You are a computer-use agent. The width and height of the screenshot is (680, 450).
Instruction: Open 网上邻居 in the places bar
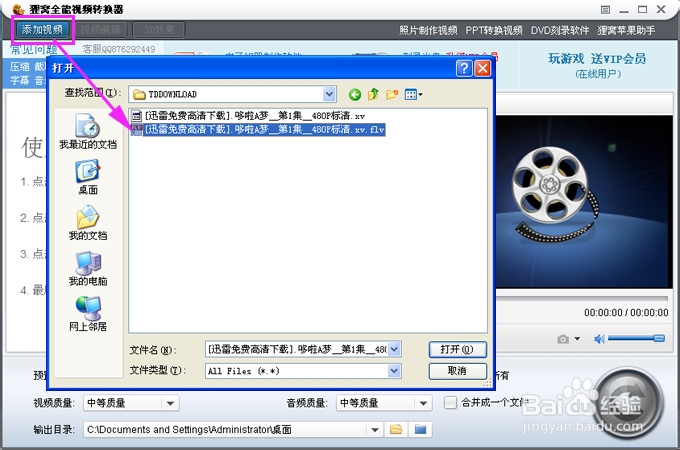88,314
